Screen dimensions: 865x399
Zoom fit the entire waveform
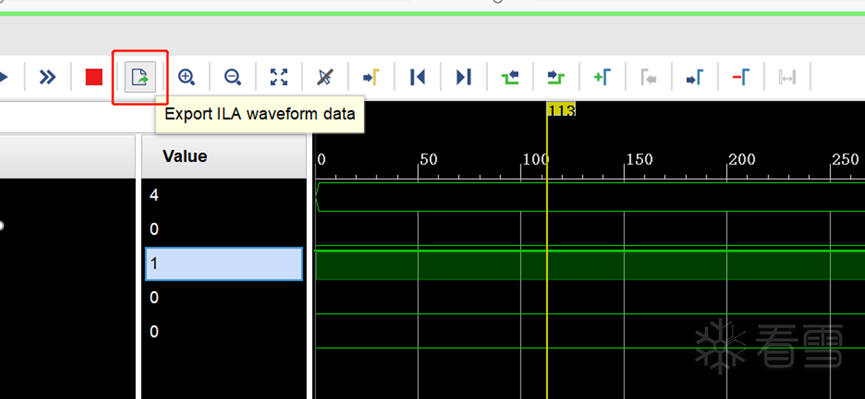279,77
